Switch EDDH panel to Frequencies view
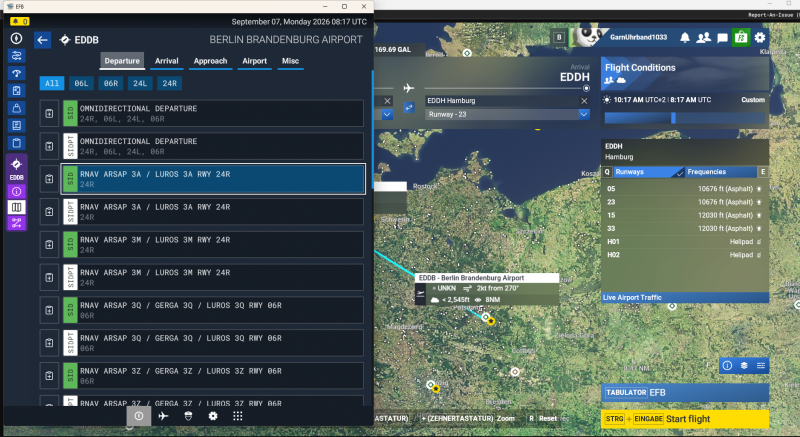 click(720, 172)
